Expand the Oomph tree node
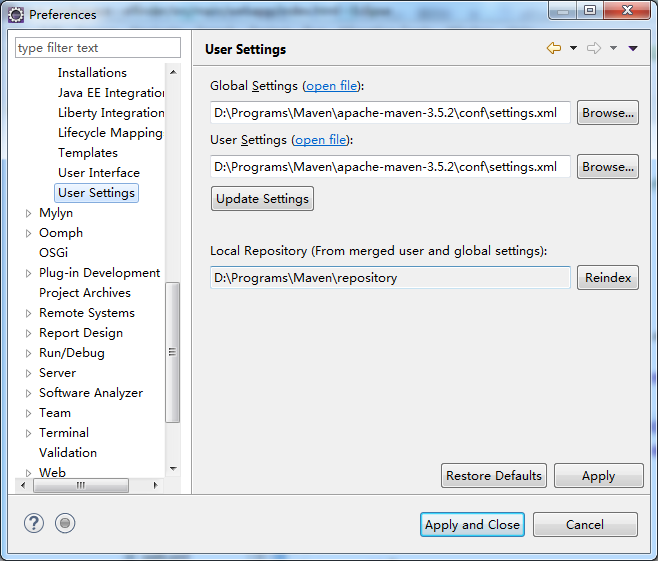Viewport: 658px width, 561px height. click(x=28, y=233)
